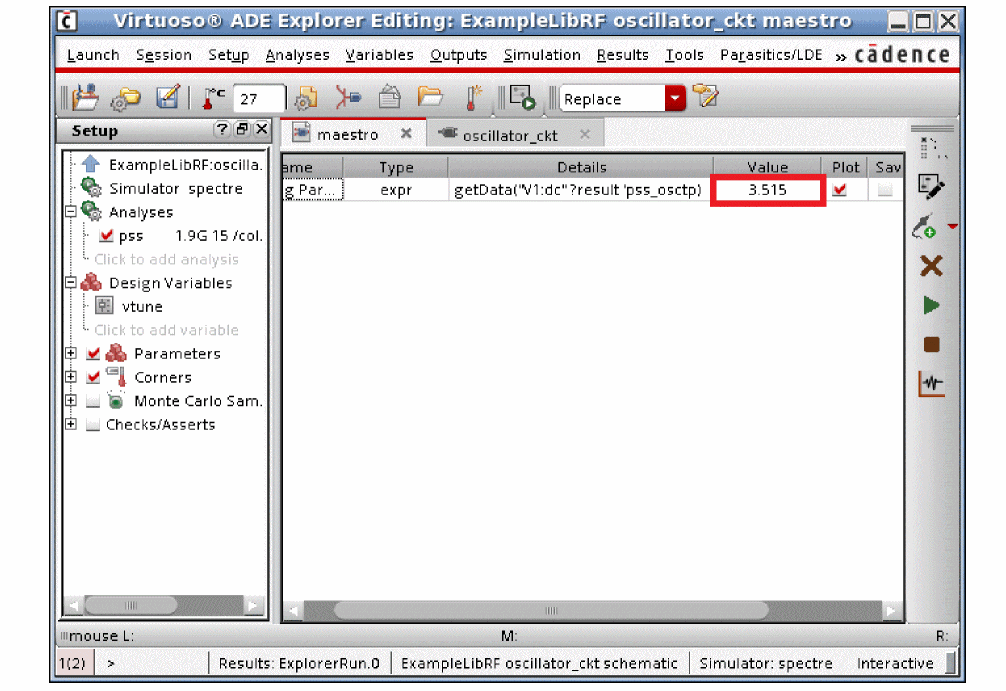The width and height of the screenshot is (1006, 691).
Task: Click the gear and folder setup icon
Action: [x=126, y=99]
